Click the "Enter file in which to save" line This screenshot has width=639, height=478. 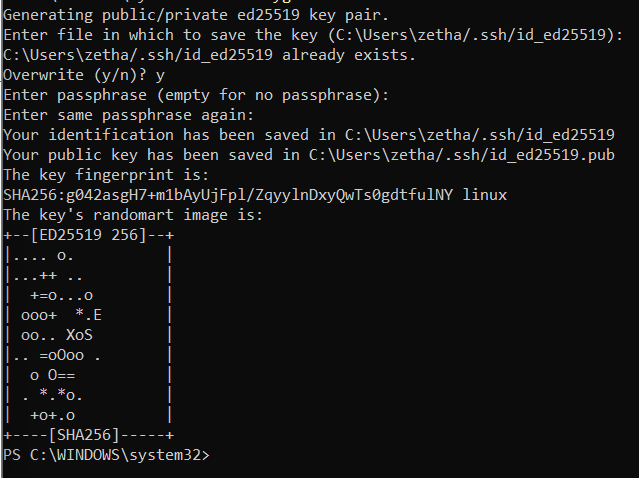[x=312, y=36]
